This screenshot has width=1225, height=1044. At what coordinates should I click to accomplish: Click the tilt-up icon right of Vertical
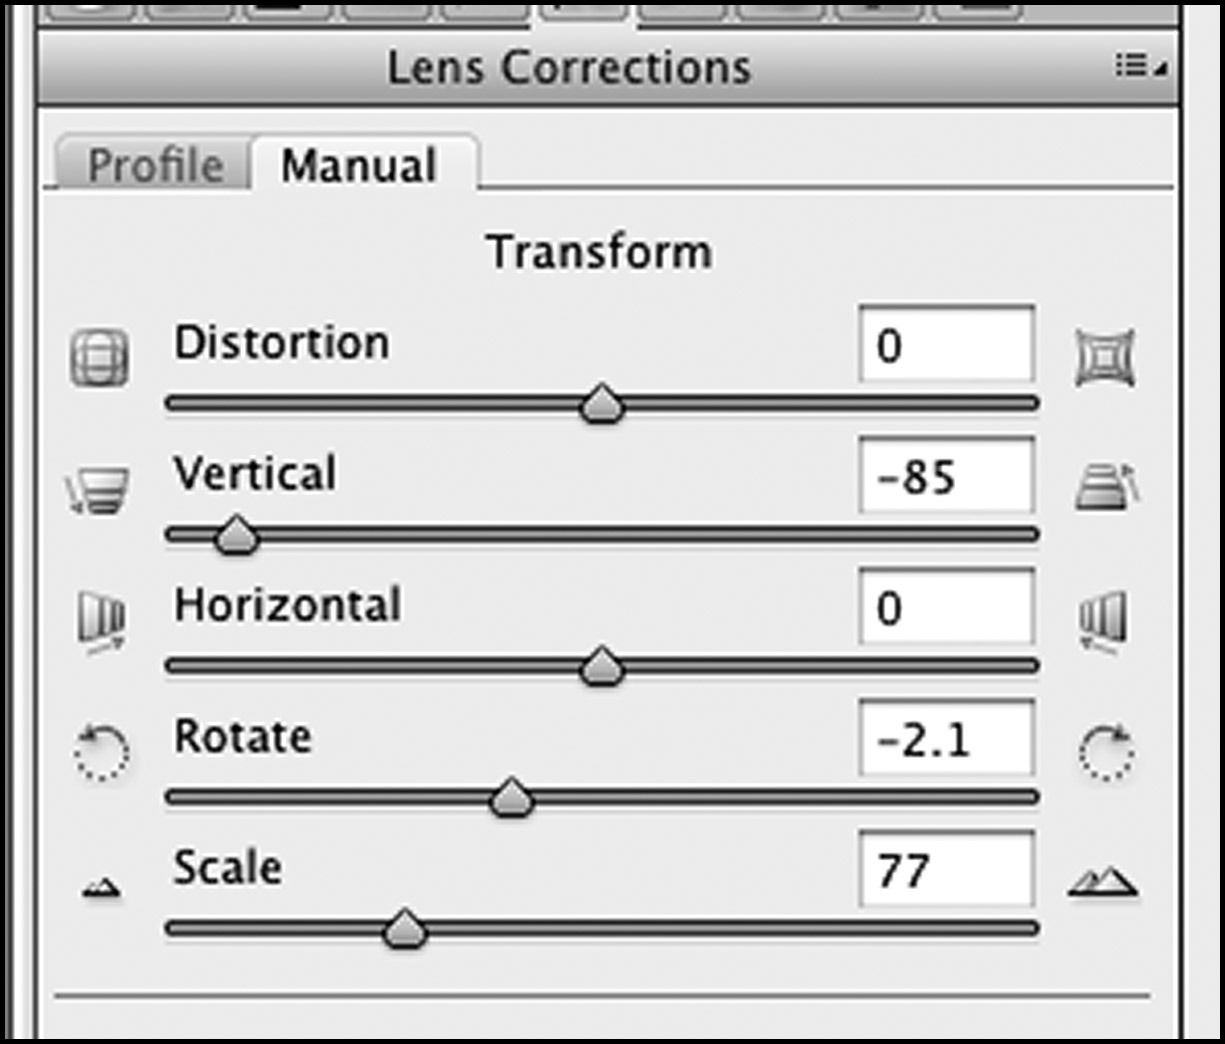point(1107,487)
